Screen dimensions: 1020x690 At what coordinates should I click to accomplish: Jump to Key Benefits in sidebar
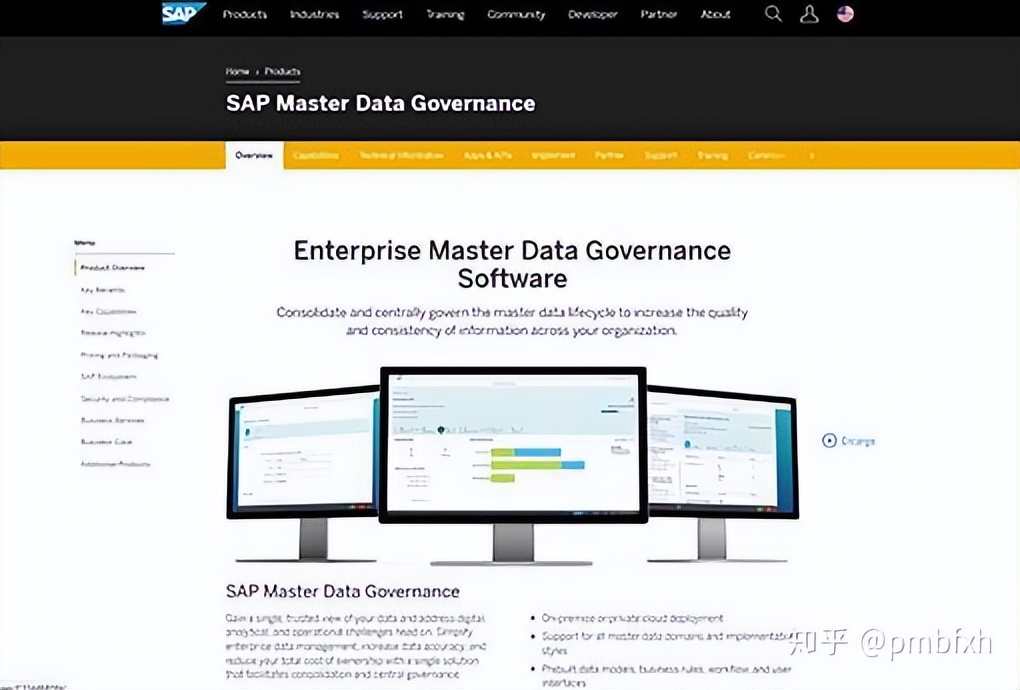pos(103,290)
